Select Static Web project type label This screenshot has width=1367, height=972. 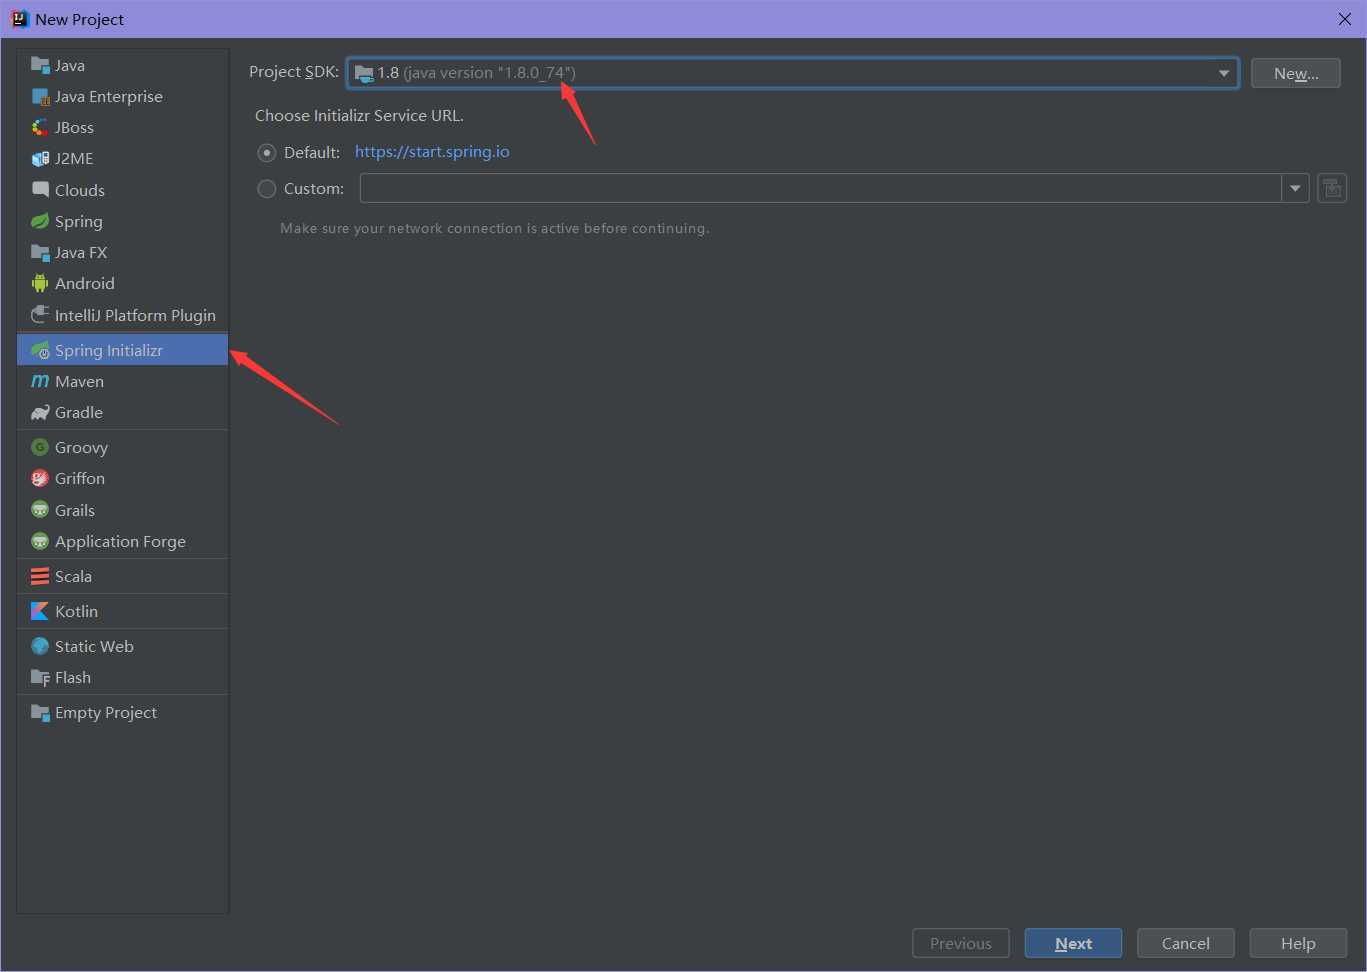pos(94,646)
